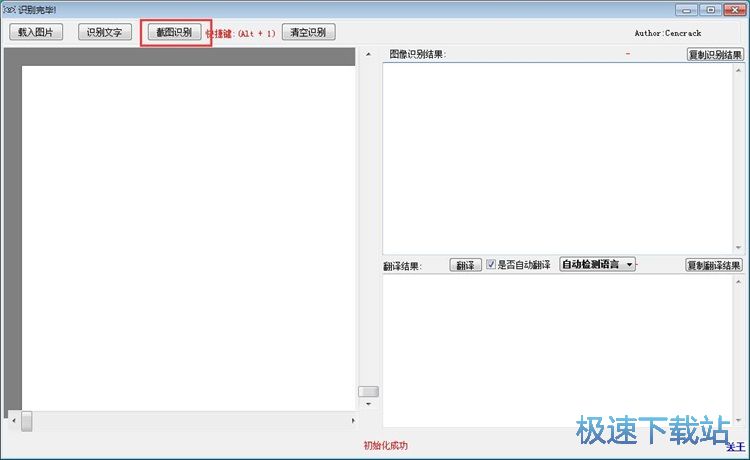
Task: Click the image preview canvas area
Action: click(x=188, y=238)
